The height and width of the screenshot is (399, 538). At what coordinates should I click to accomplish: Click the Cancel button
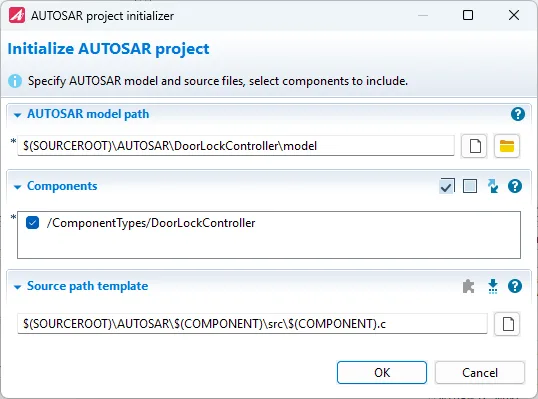tap(480, 372)
